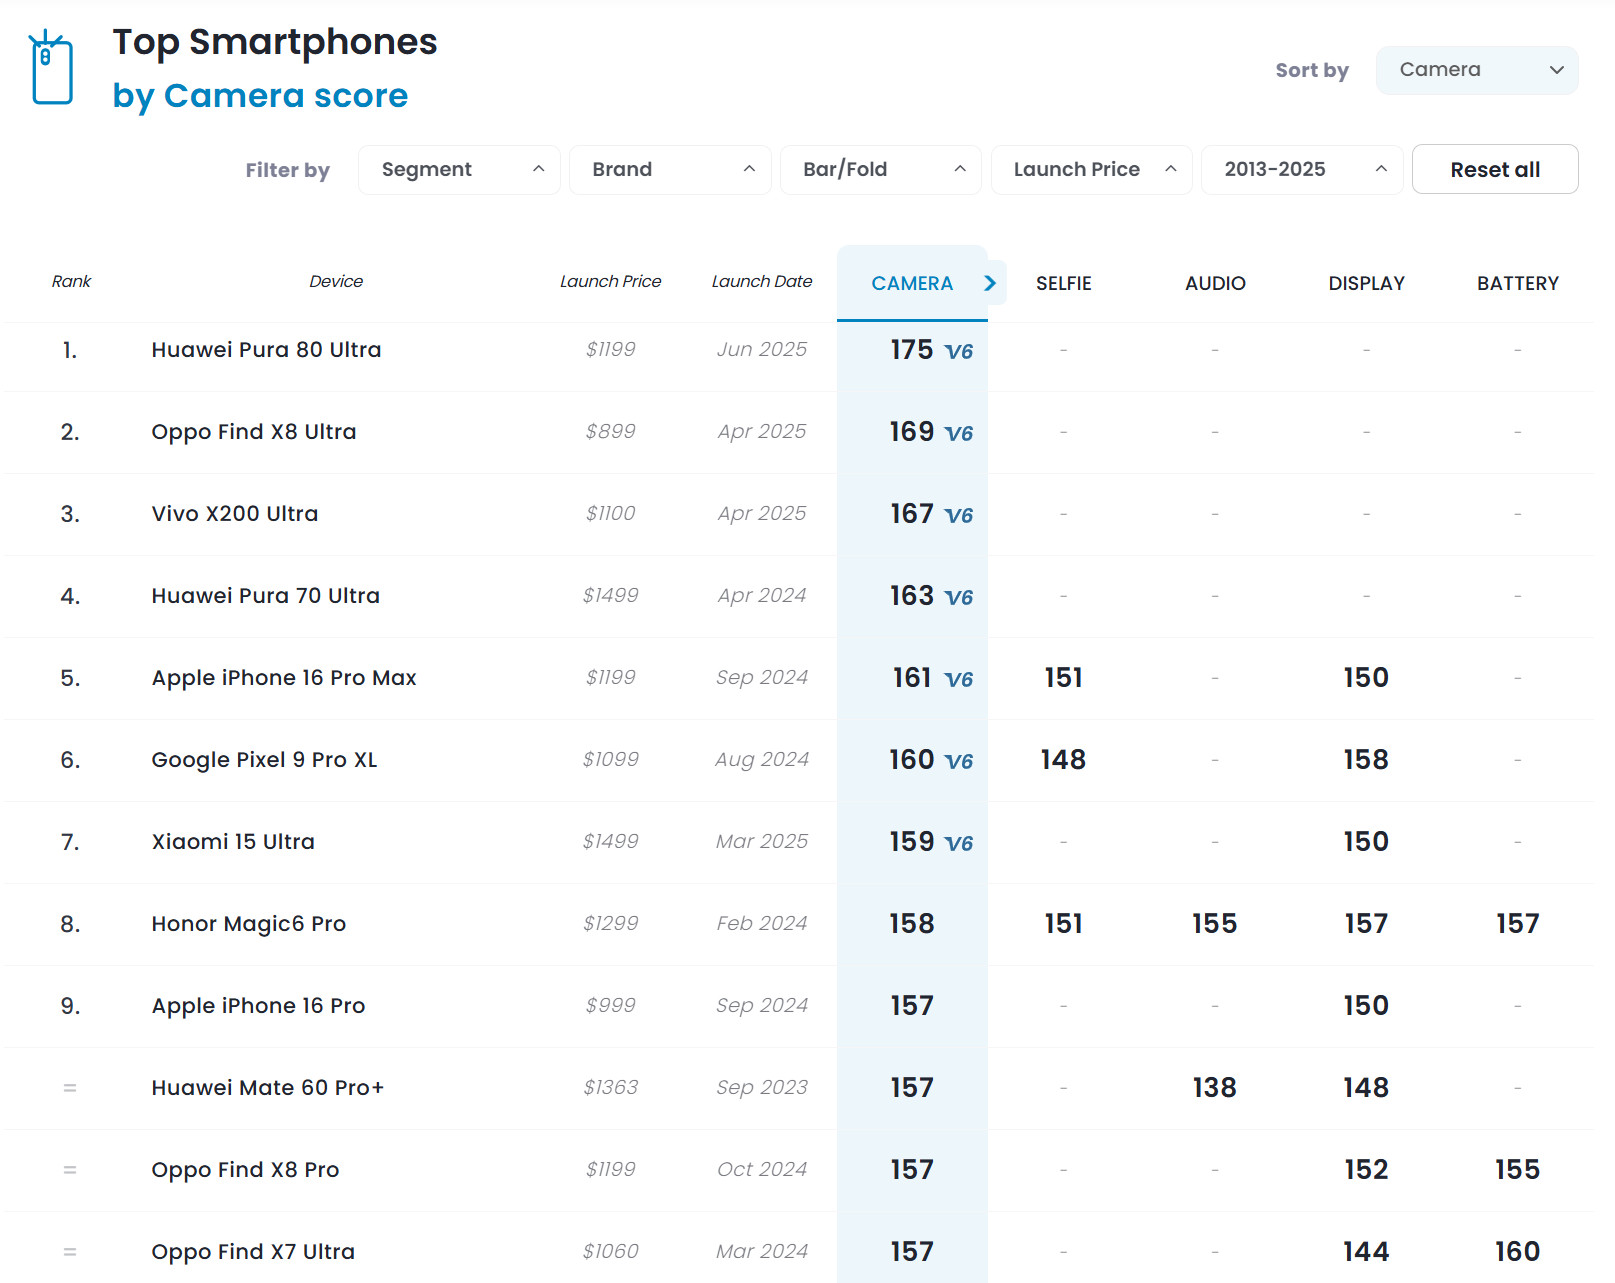Open Oppo Find X8 Ultra device link
1615x1283 pixels.
pos(254,432)
